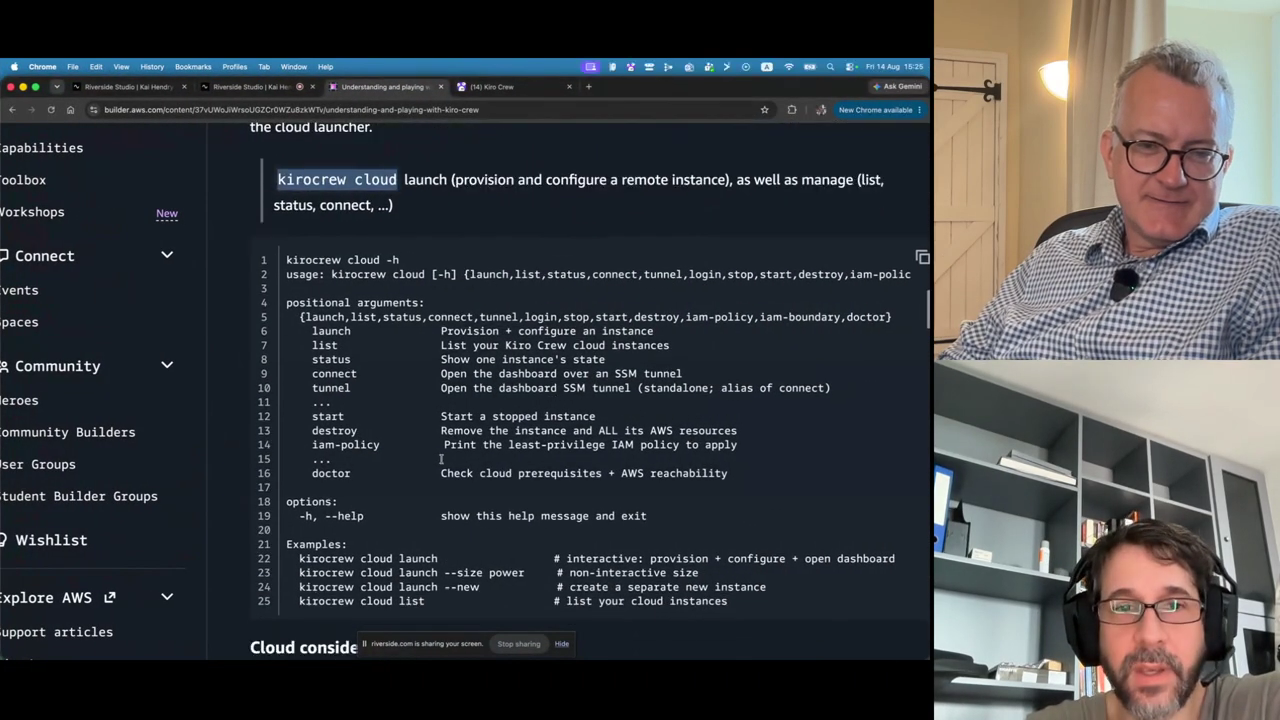Navigate back in Chrome
The image size is (1280, 720).
(12, 110)
